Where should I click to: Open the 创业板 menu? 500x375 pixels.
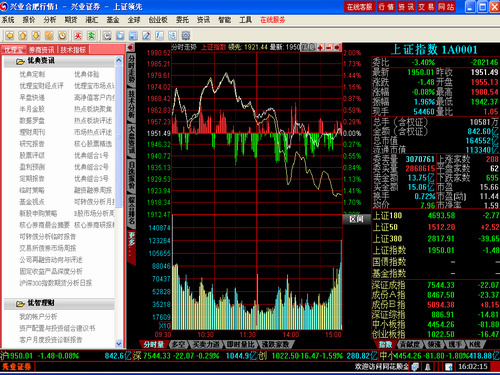[x=158, y=20]
